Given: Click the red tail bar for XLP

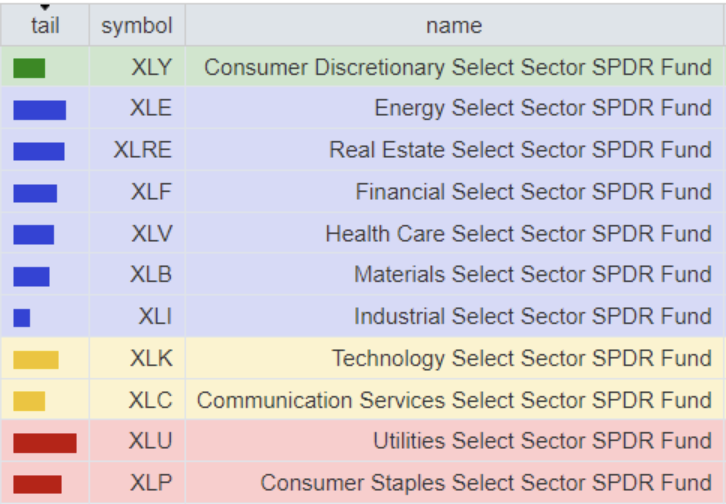Looking at the screenshot, I should click(x=37, y=484).
